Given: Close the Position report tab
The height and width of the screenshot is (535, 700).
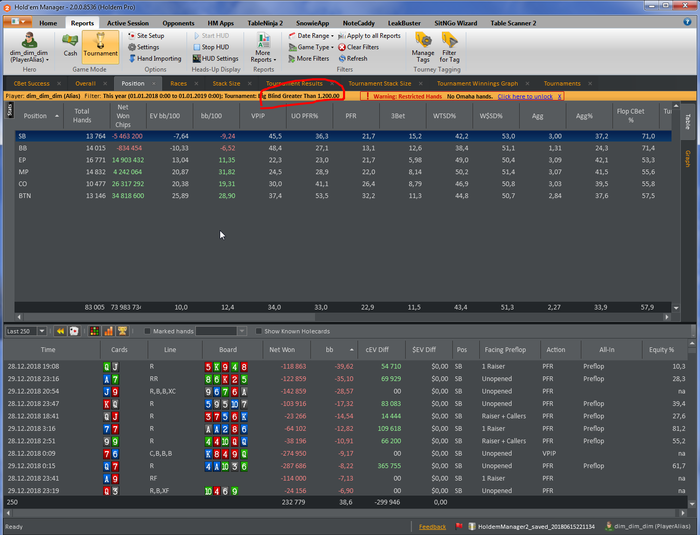Looking at the screenshot, I should pos(154,84).
